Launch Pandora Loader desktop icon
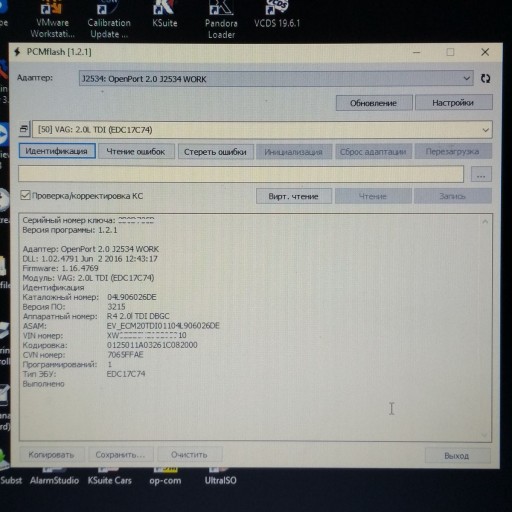The image size is (512, 512). [221, 20]
